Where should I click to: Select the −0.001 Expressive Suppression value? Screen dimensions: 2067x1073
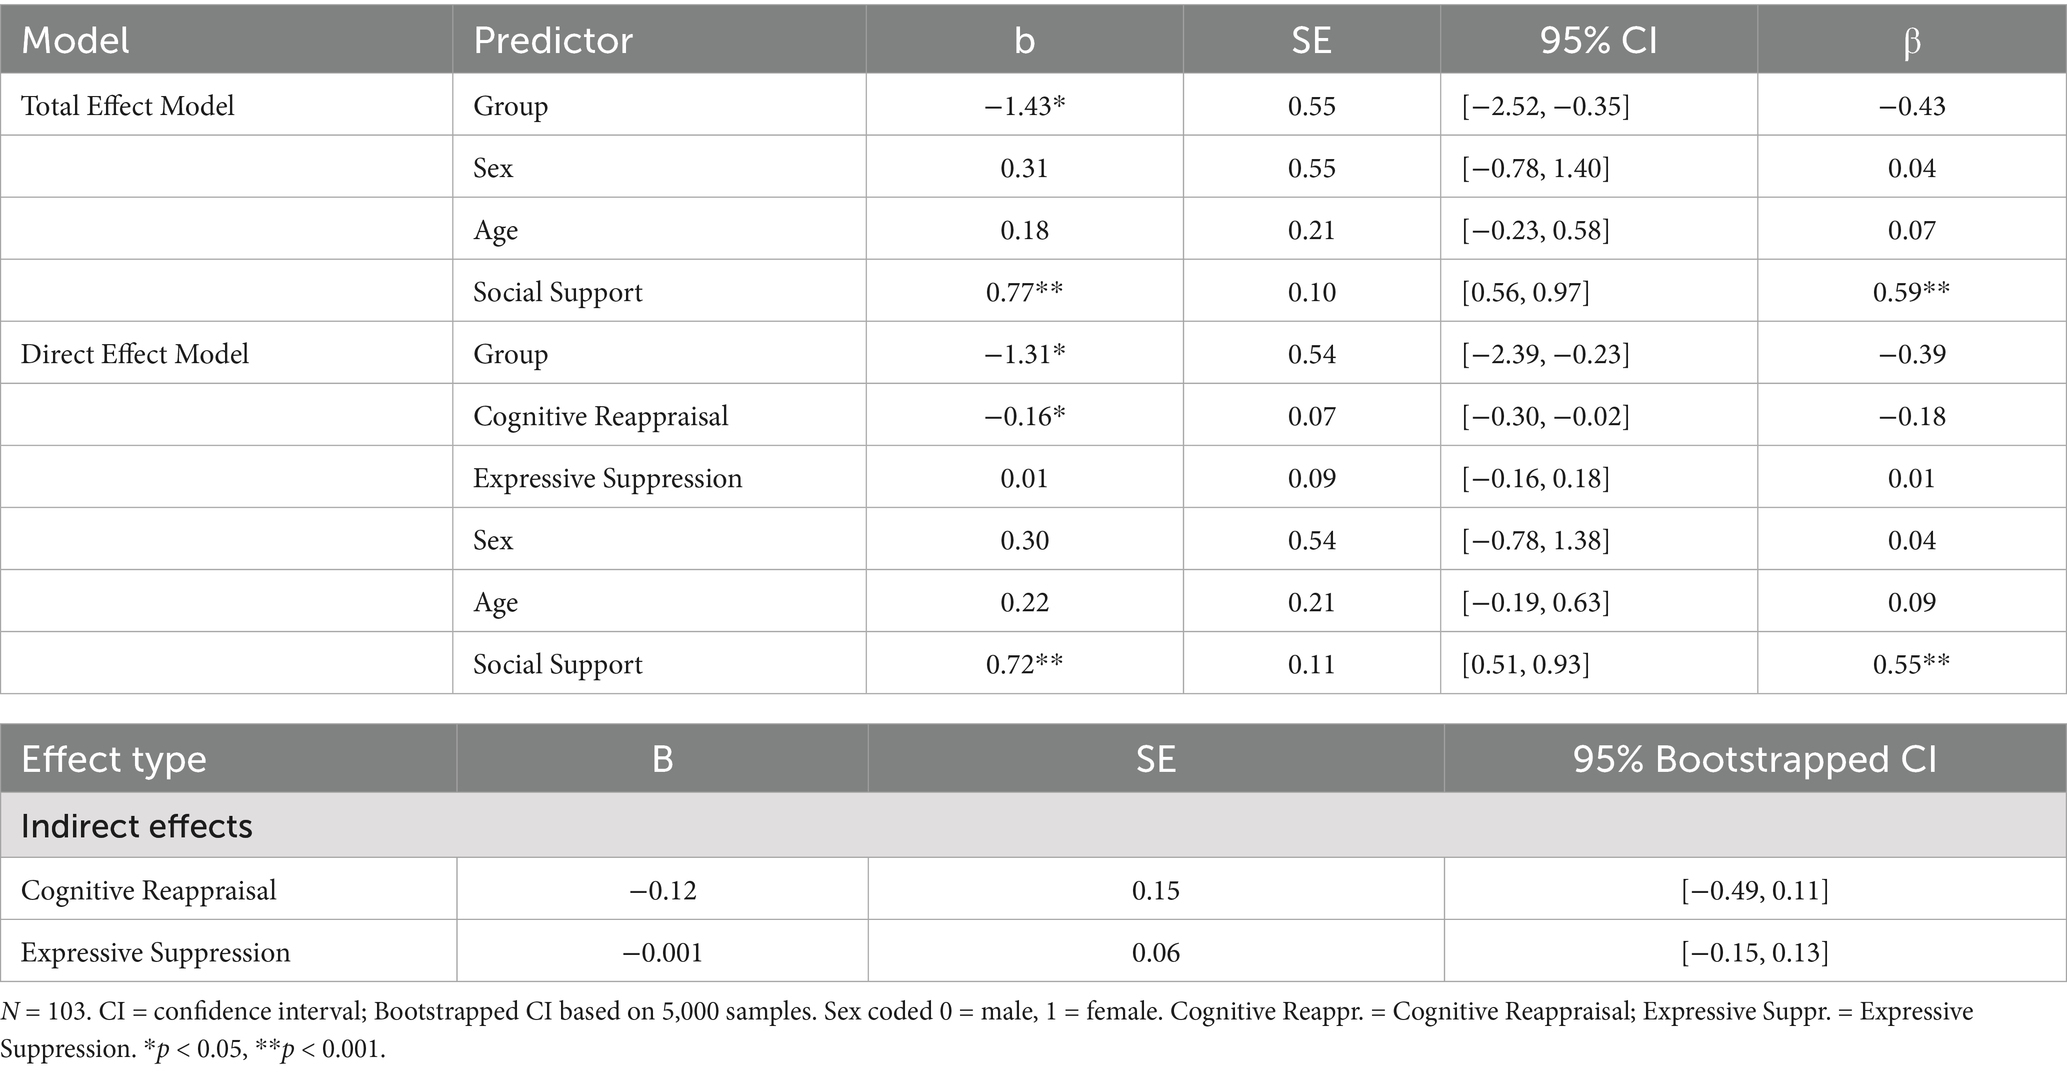coord(662,951)
